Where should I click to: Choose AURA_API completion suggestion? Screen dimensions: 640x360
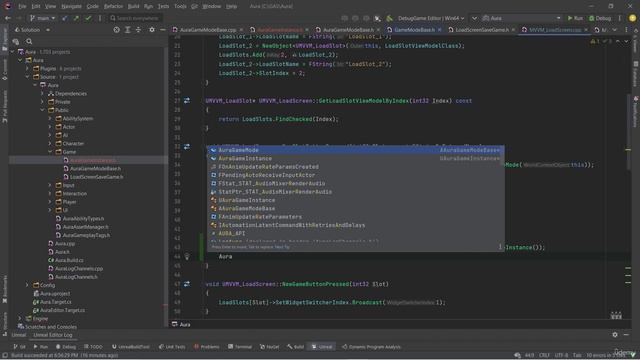(x=355, y=233)
